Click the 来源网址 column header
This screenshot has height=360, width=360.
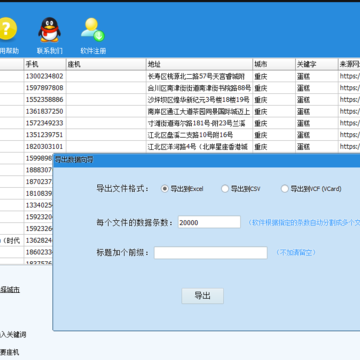(x=349, y=64)
